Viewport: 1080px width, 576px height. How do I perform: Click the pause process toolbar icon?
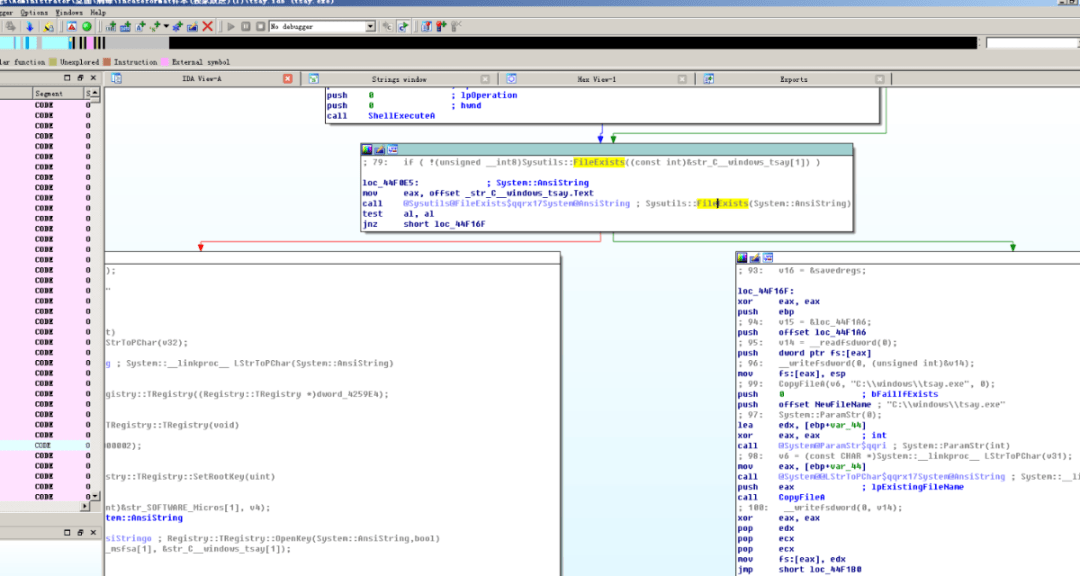[246, 26]
